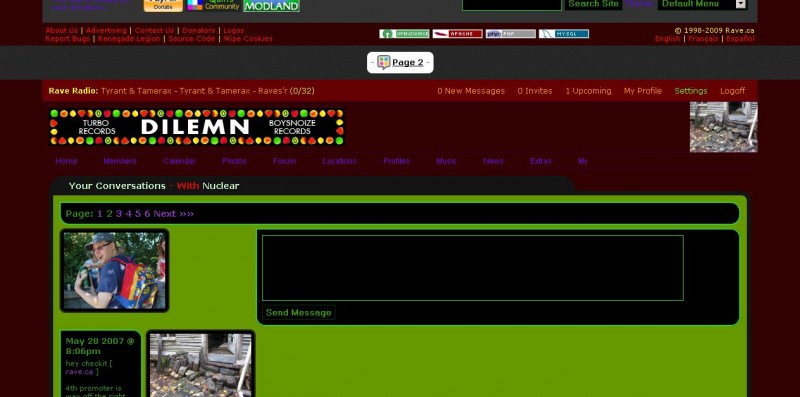Click the Search Site button
The image size is (800, 397).
593,4
